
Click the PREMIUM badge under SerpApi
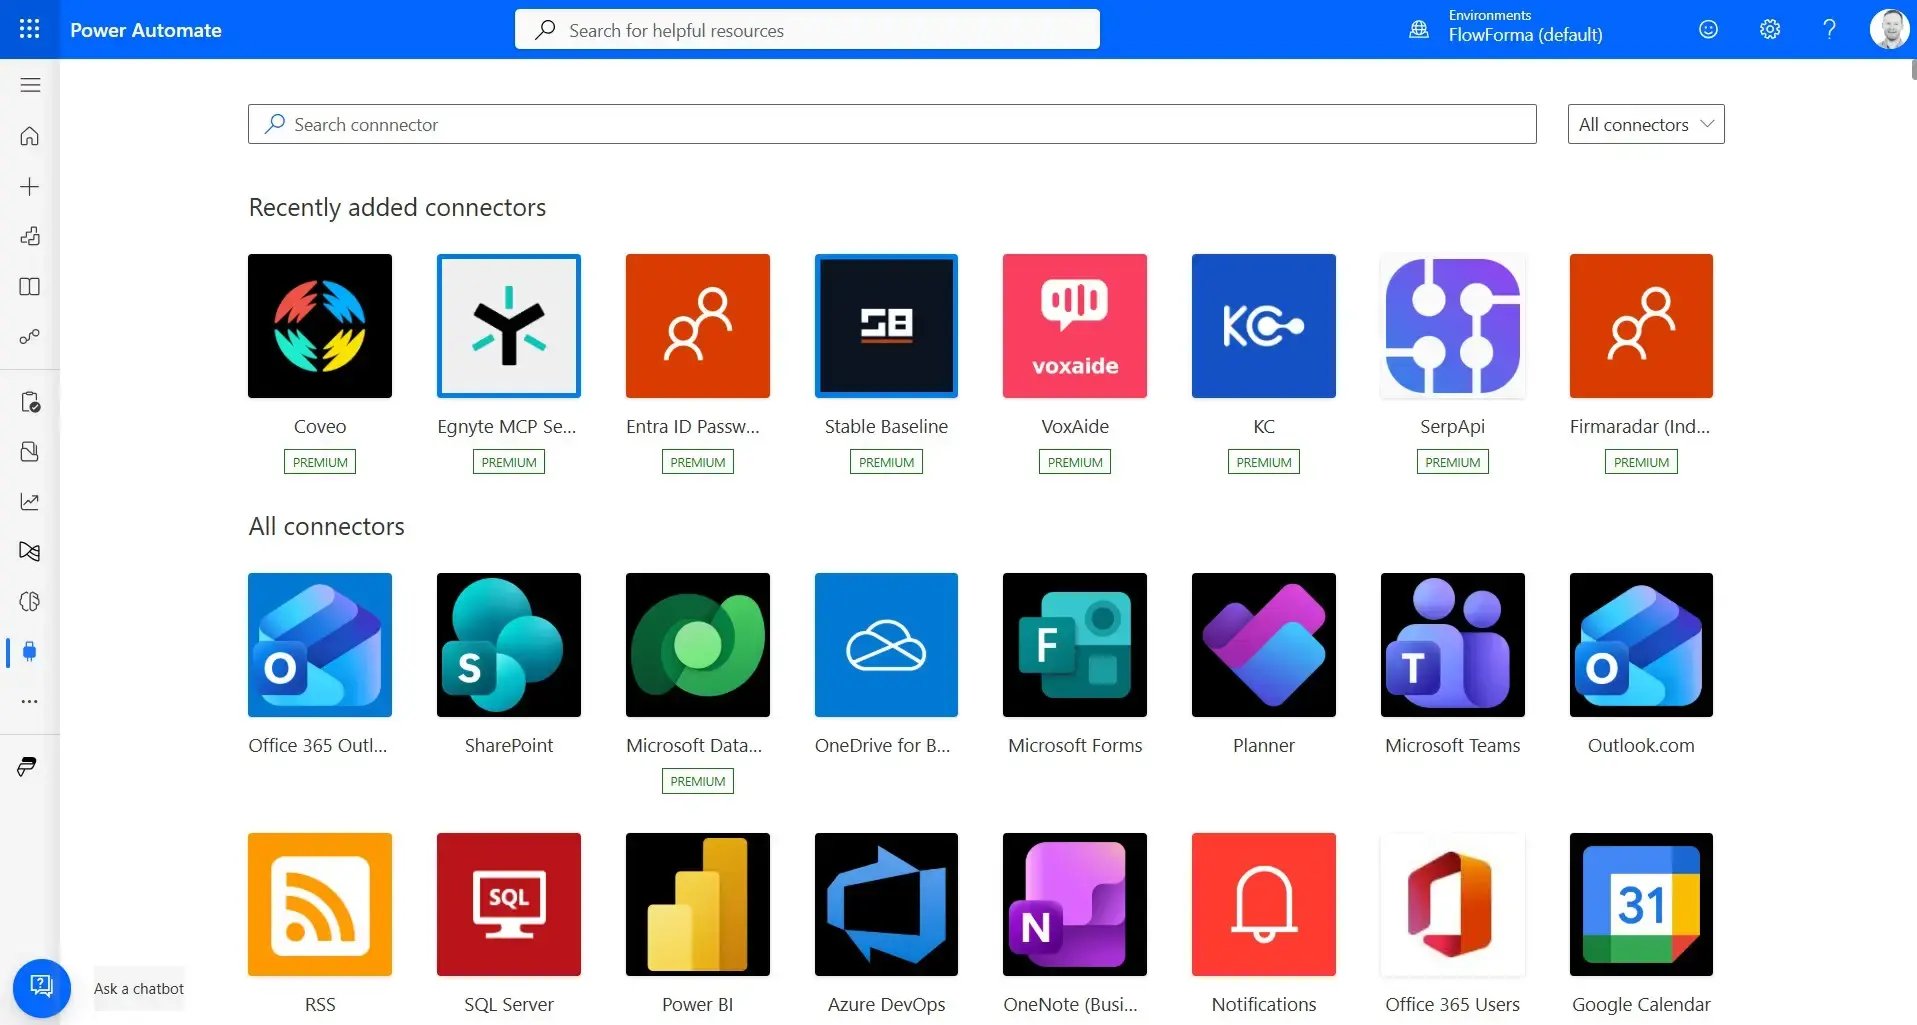(1453, 462)
